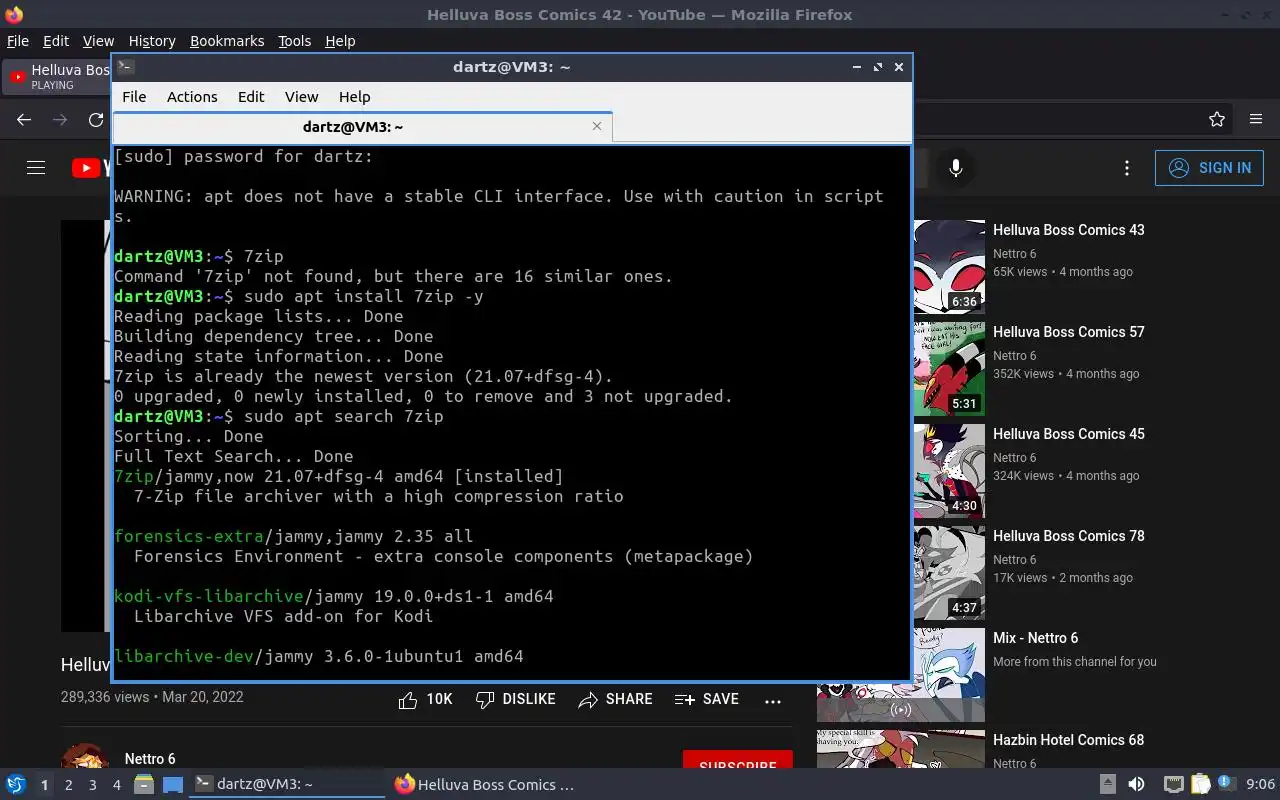
Task: Click the 5:31 video thumbnail
Action: (949, 369)
